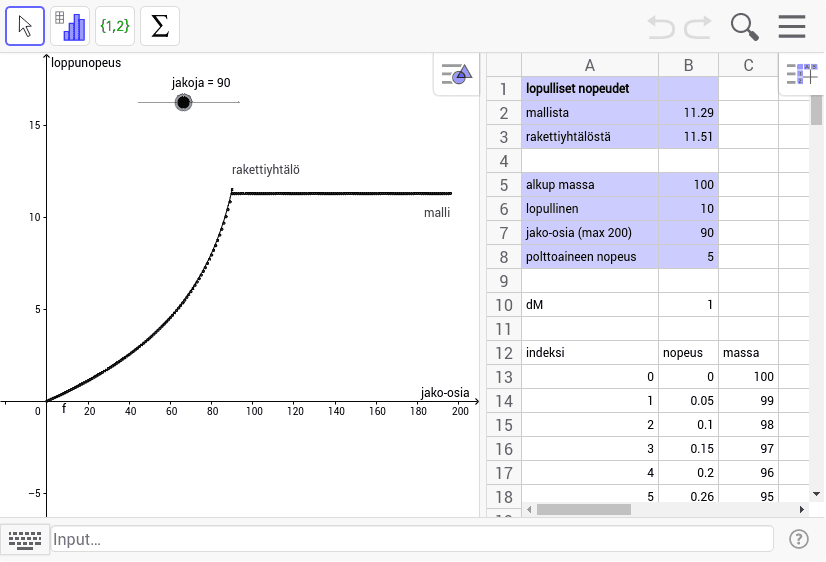The width and height of the screenshot is (826, 562).
Task: Select row 10 header
Action: 504,305
